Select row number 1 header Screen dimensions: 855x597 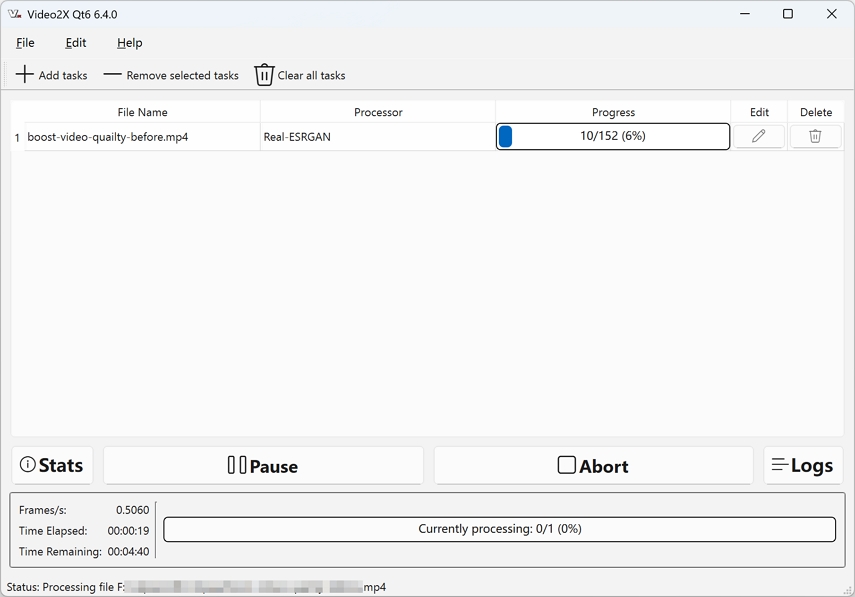(x=17, y=137)
